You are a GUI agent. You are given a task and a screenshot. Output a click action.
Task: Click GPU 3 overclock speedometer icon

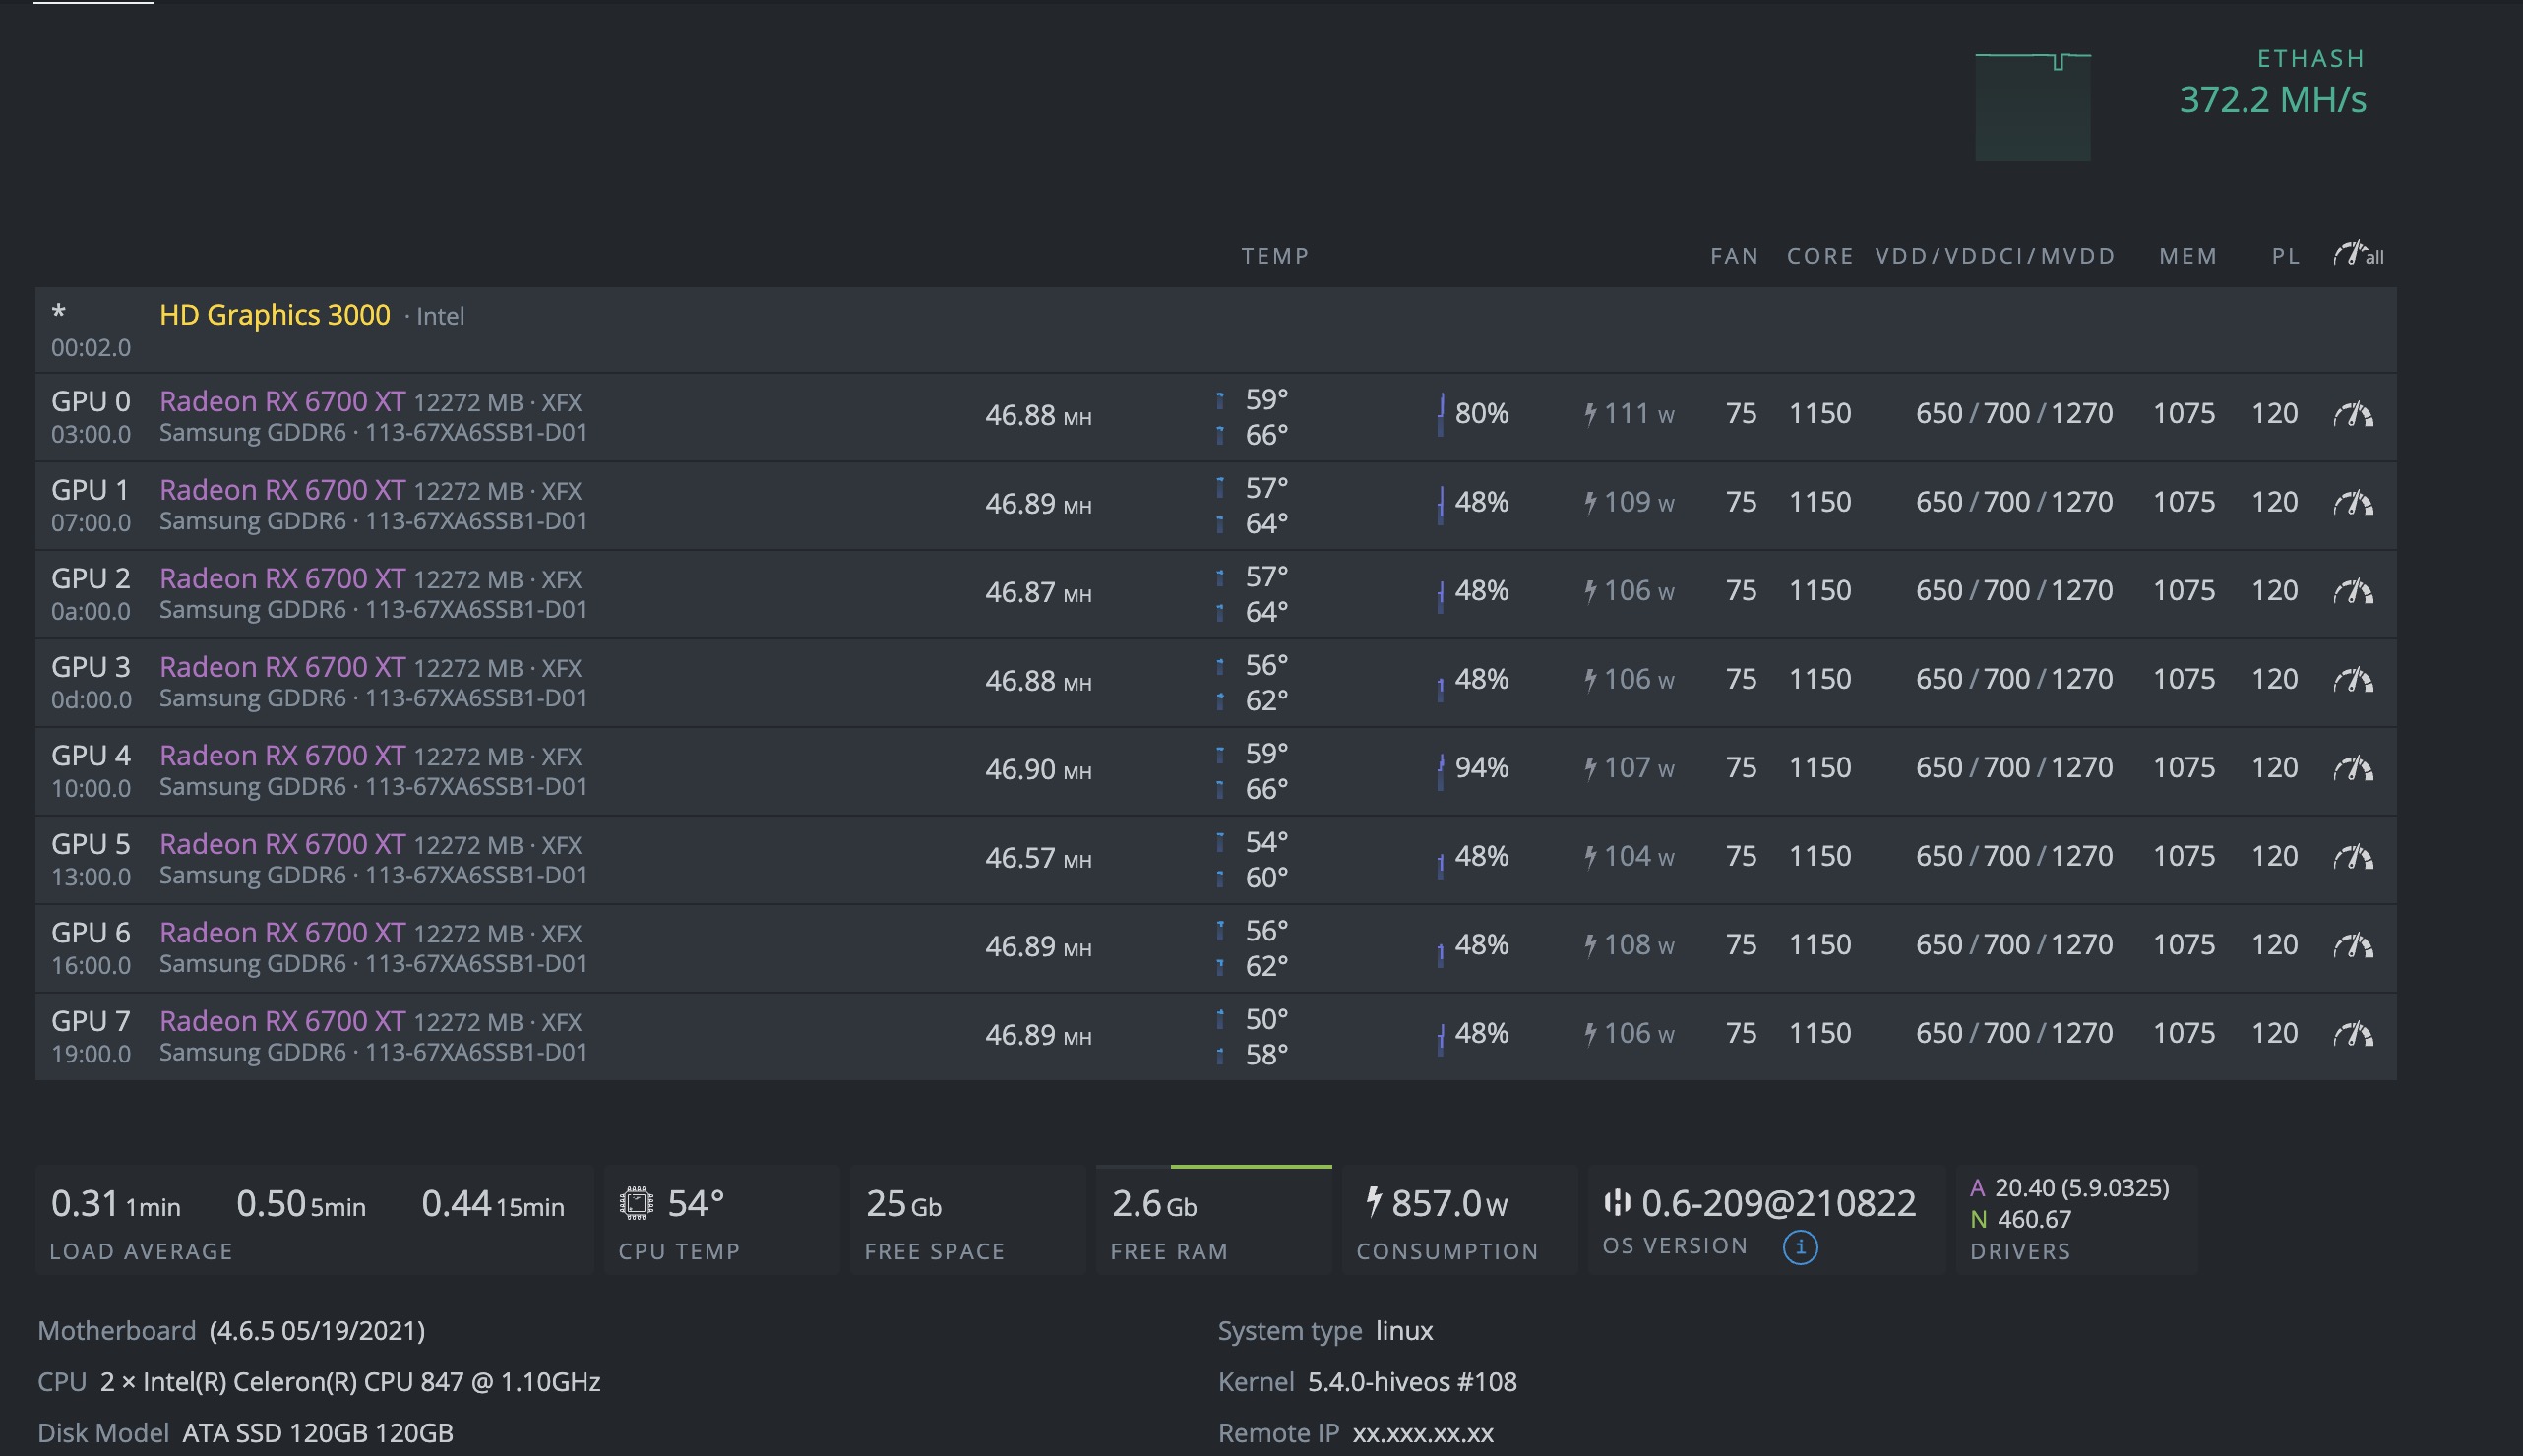[x=2353, y=680]
